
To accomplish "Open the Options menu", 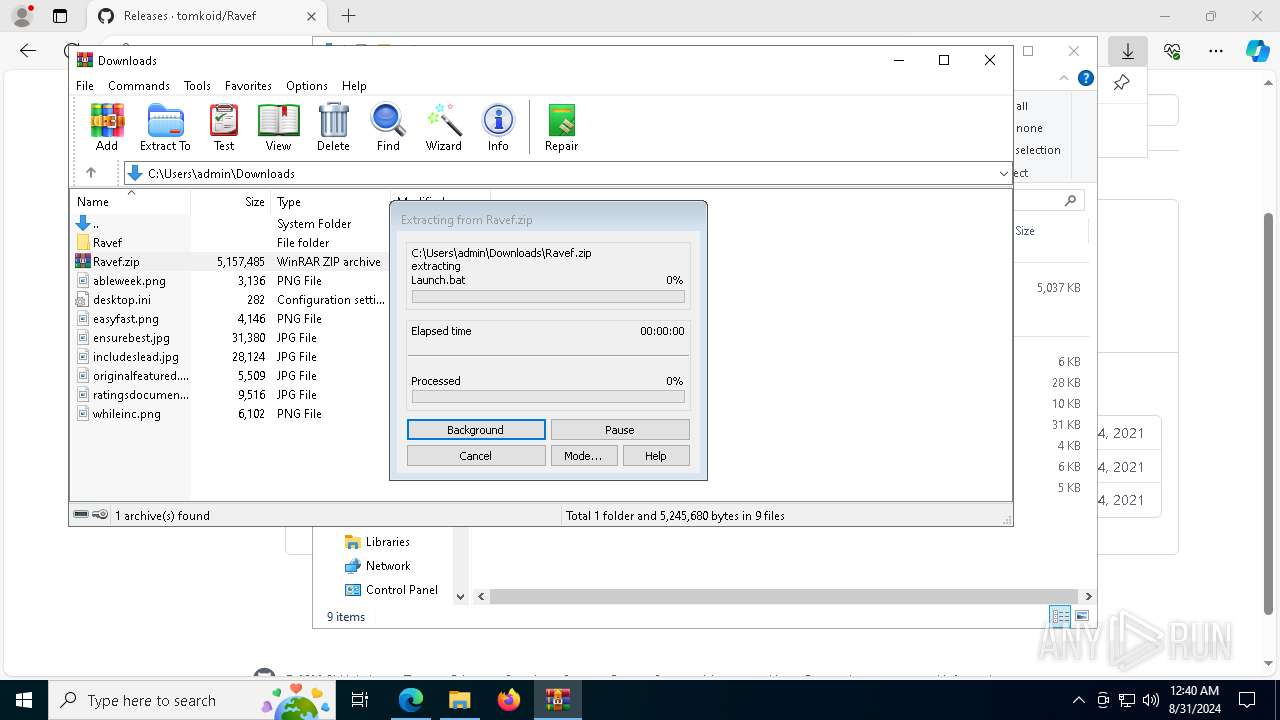I will pyautogui.click(x=307, y=86).
